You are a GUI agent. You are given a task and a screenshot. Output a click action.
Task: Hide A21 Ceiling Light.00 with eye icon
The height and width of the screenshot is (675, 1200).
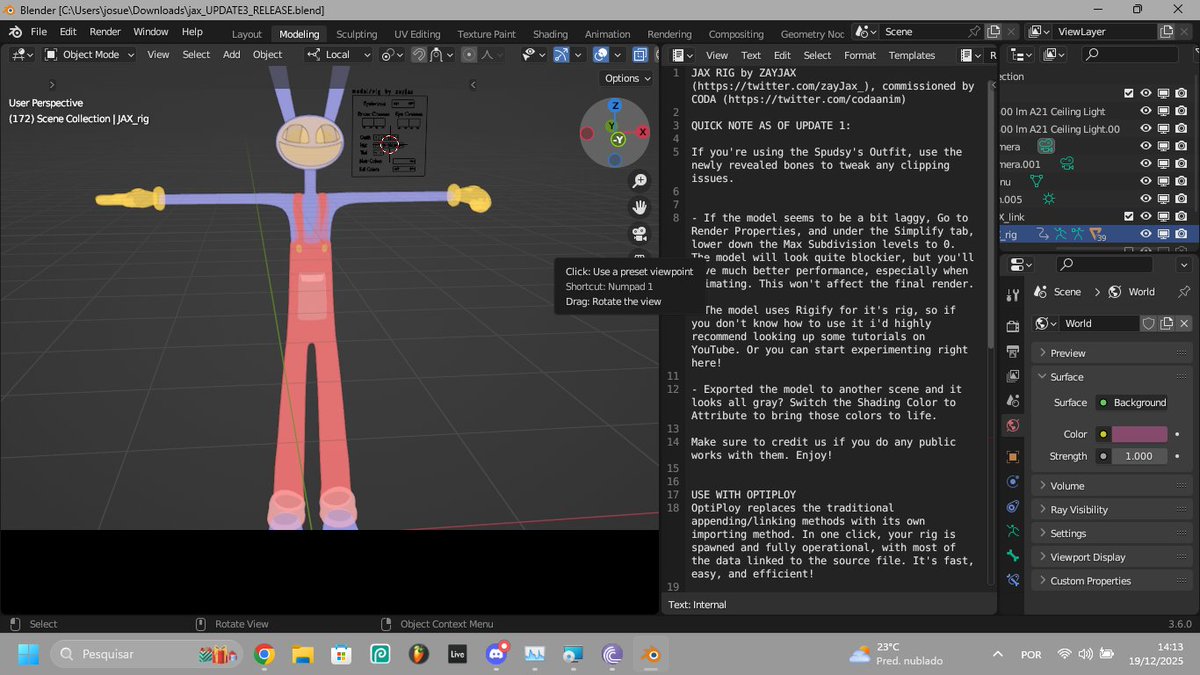pyautogui.click(x=1146, y=129)
